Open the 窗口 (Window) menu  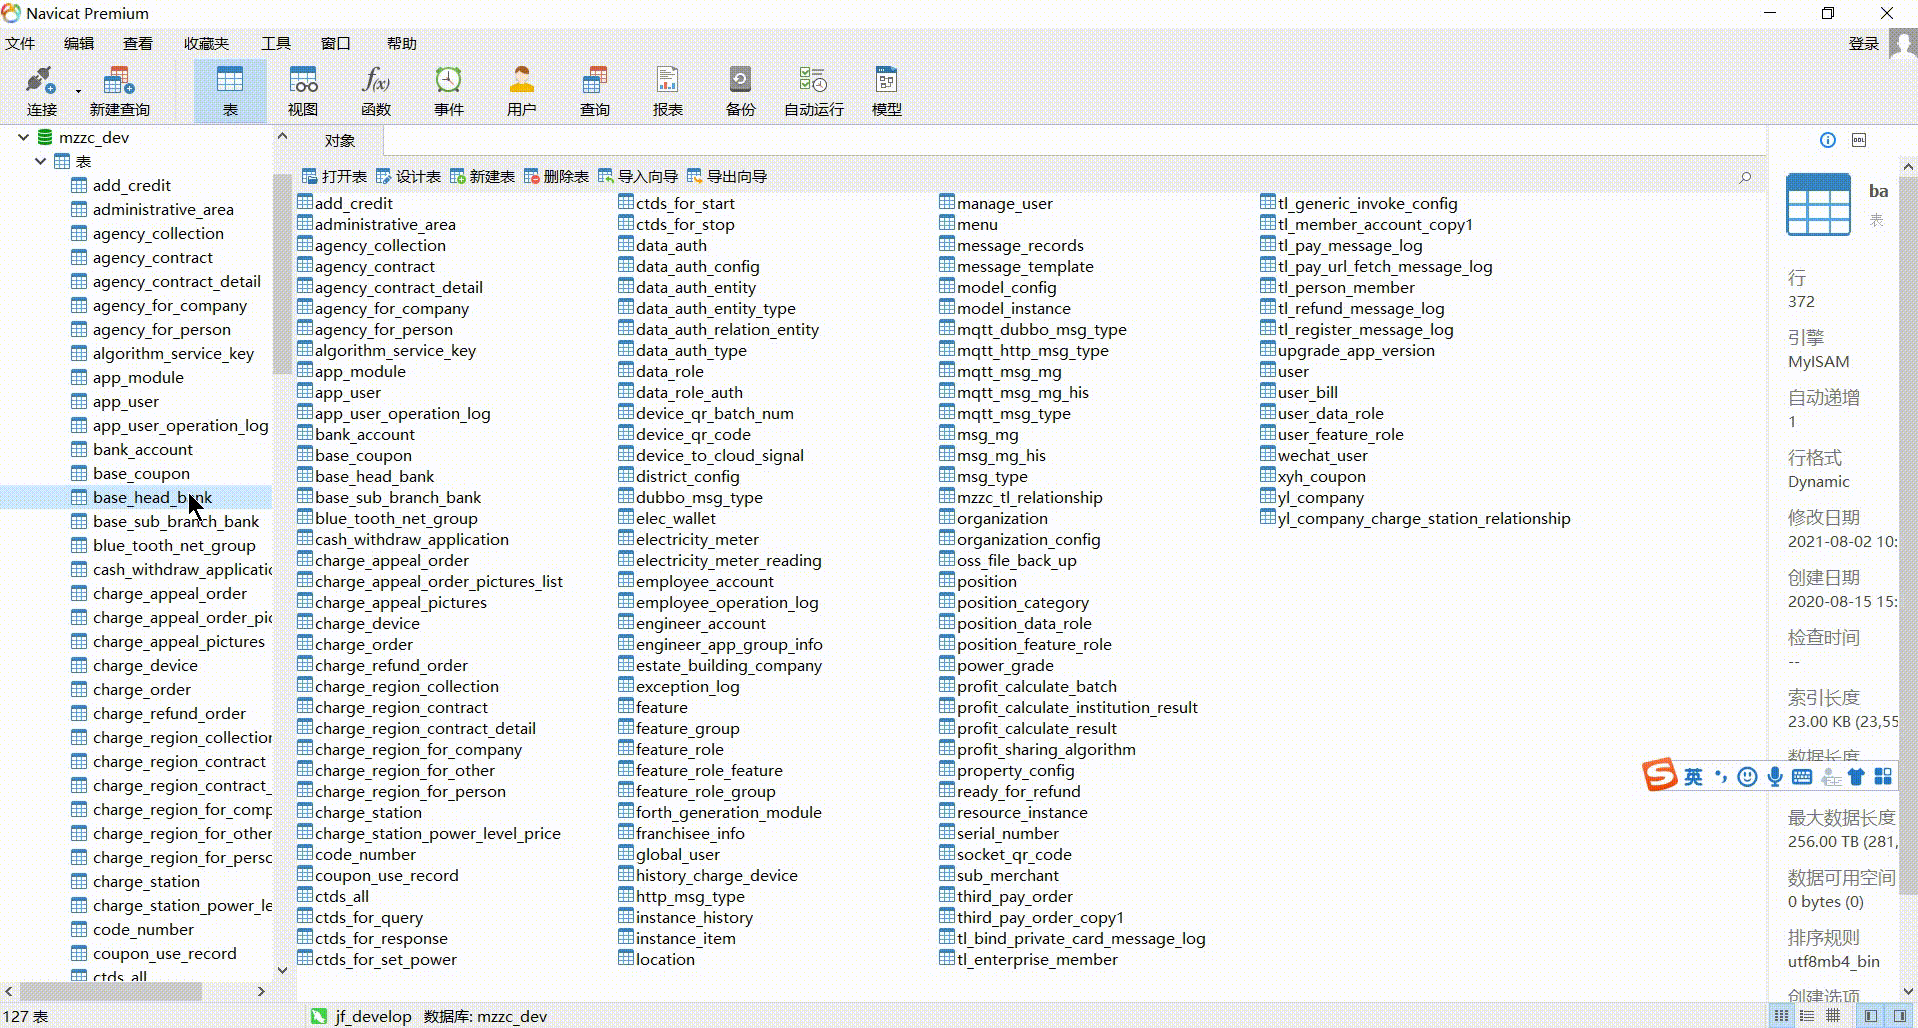click(336, 43)
